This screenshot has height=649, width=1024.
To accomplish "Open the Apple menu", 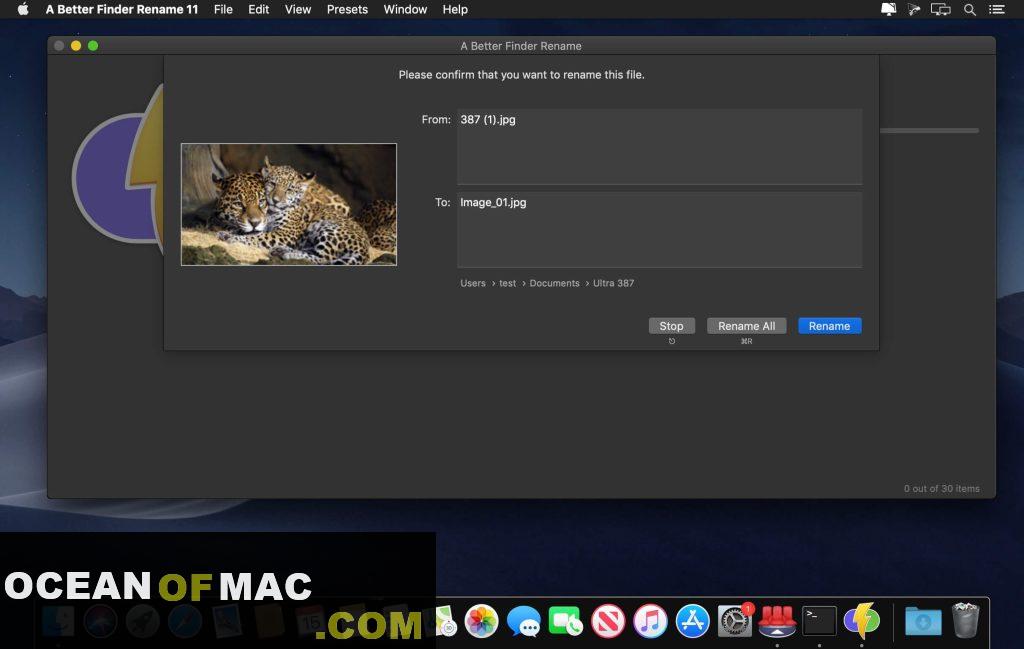I will (23, 9).
